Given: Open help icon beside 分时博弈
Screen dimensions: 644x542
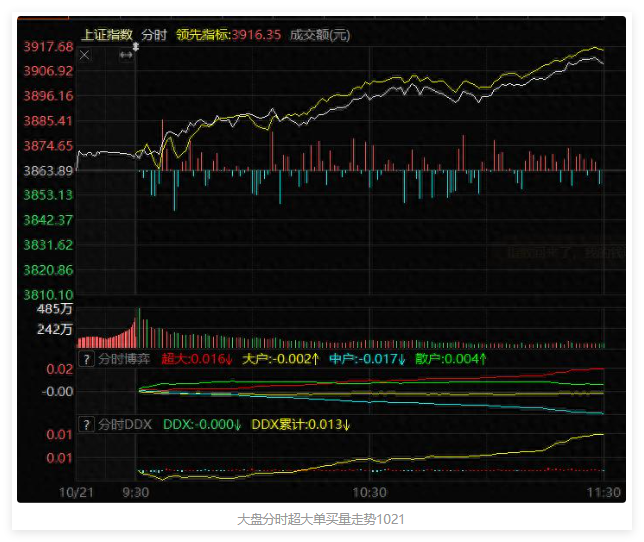Looking at the screenshot, I should point(87,358).
